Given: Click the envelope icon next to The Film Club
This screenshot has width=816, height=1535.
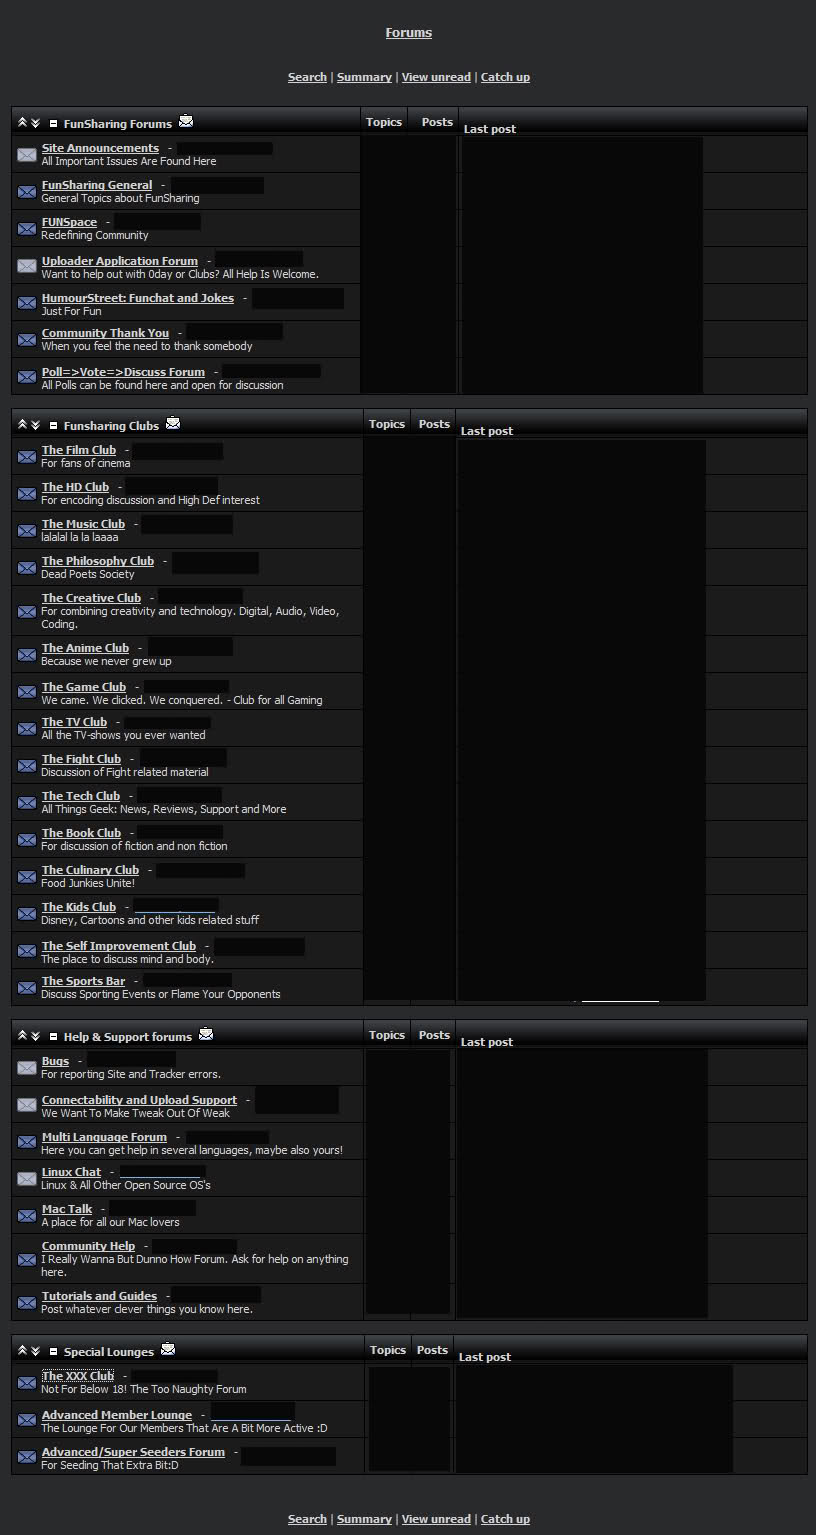Looking at the screenshot, I should pos(27,457).
